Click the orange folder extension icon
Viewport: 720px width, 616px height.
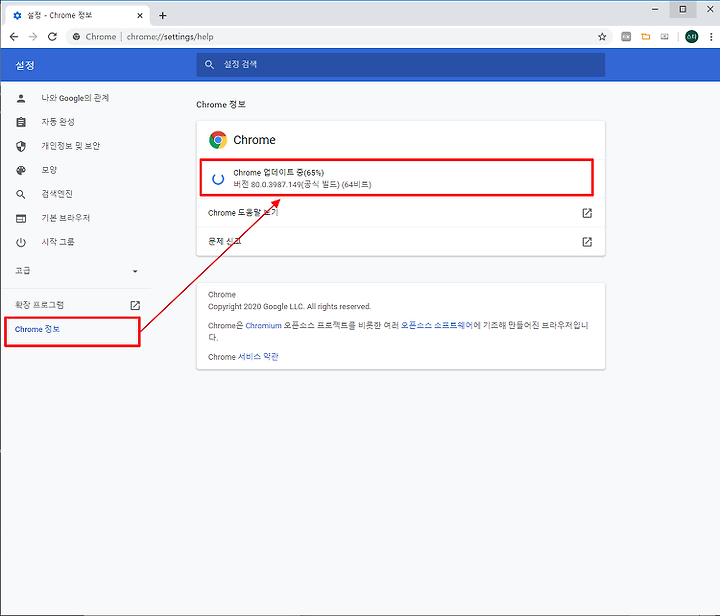(x=646, y=37)
